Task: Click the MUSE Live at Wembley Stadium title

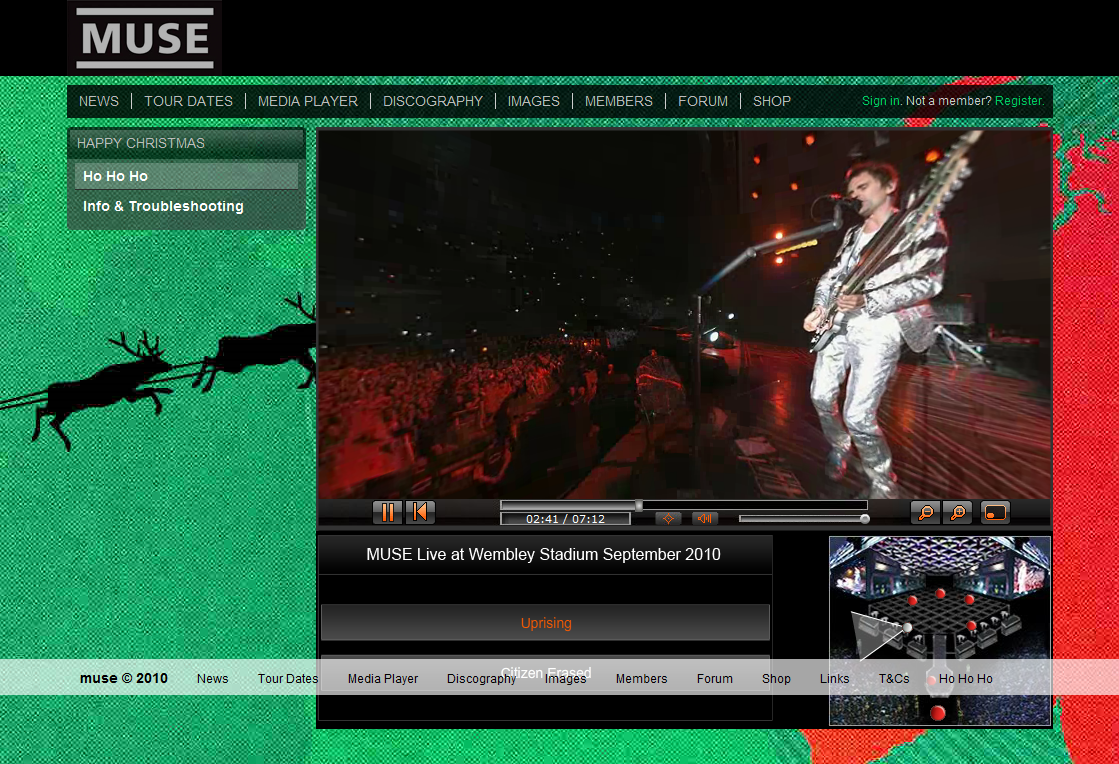Action: [544, 554]
